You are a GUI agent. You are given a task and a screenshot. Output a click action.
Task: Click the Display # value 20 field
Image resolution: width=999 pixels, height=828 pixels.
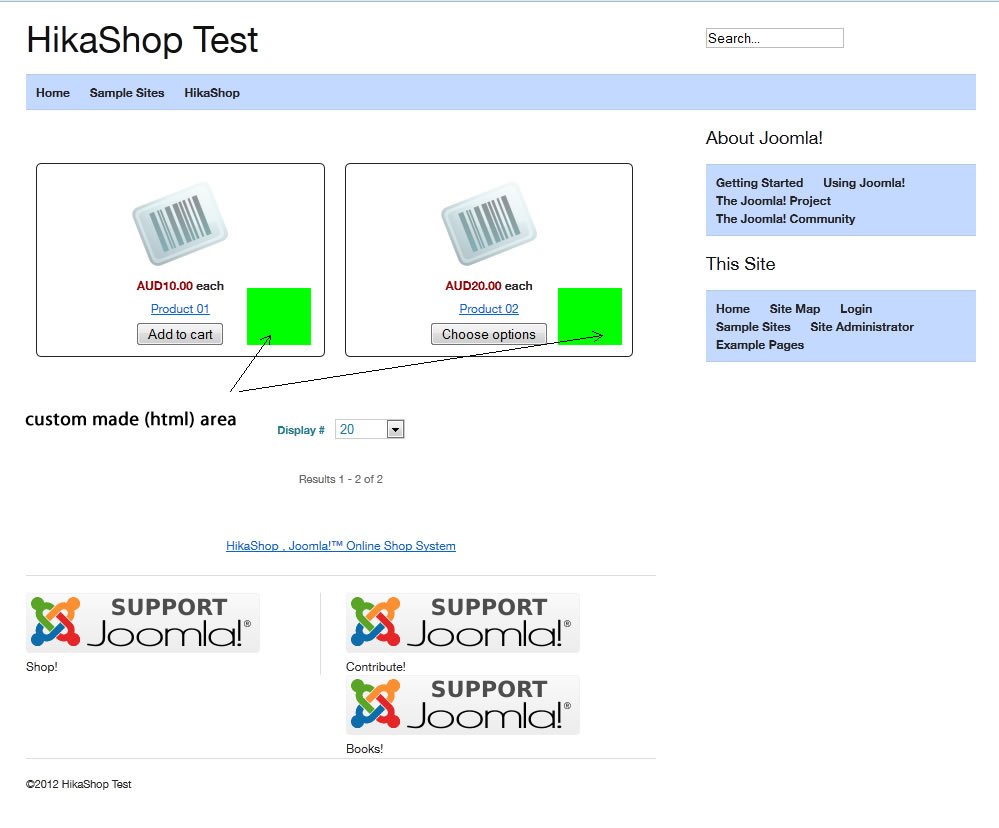coord(361,429)
